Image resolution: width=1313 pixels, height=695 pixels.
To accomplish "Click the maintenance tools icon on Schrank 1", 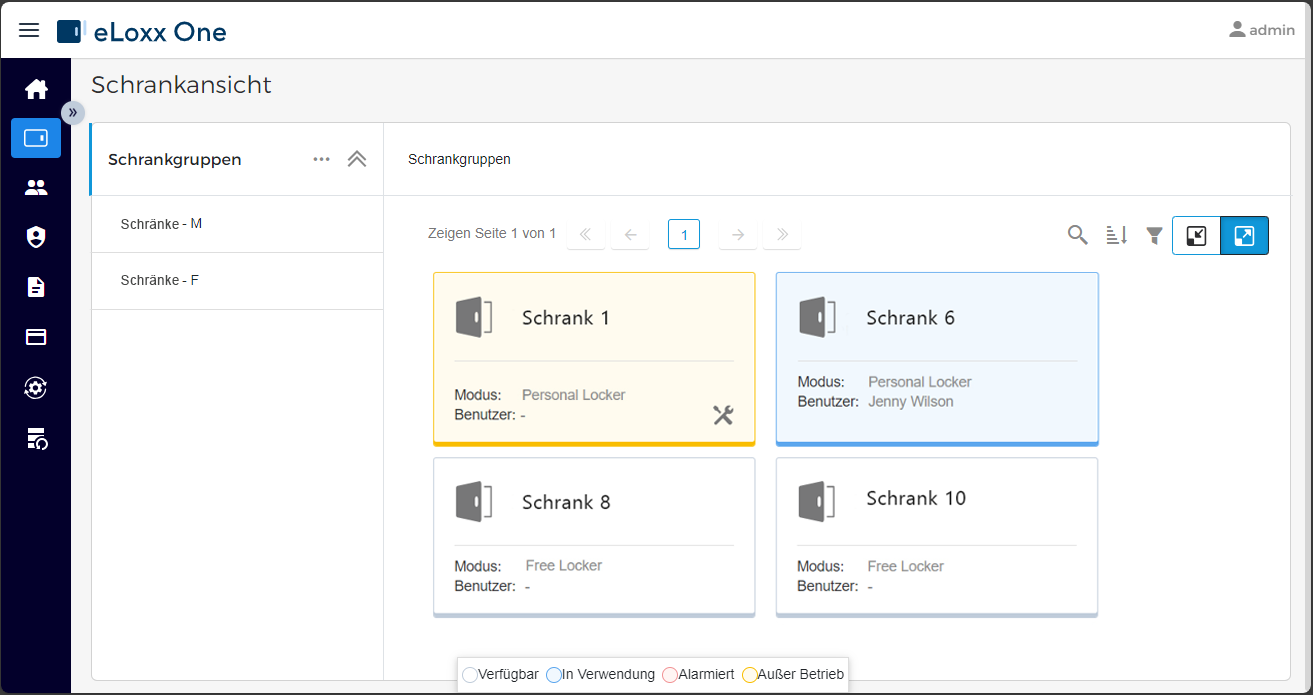I will [x=723, y=415].
